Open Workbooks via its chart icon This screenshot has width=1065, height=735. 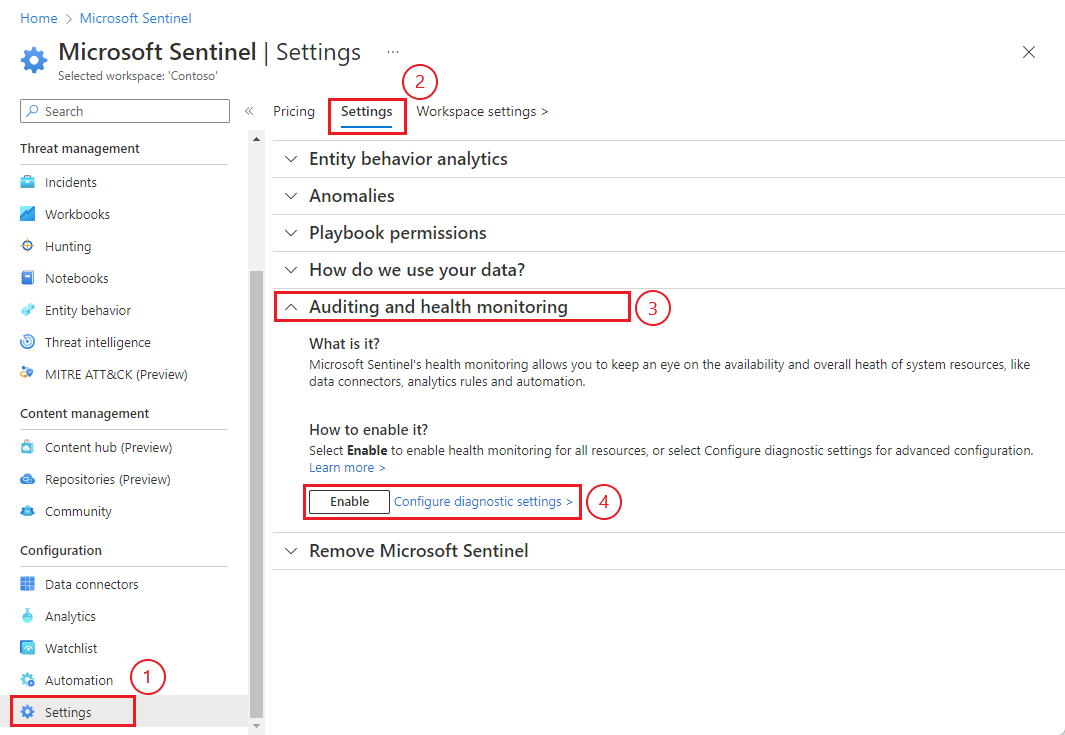click(x=28, y=214)
